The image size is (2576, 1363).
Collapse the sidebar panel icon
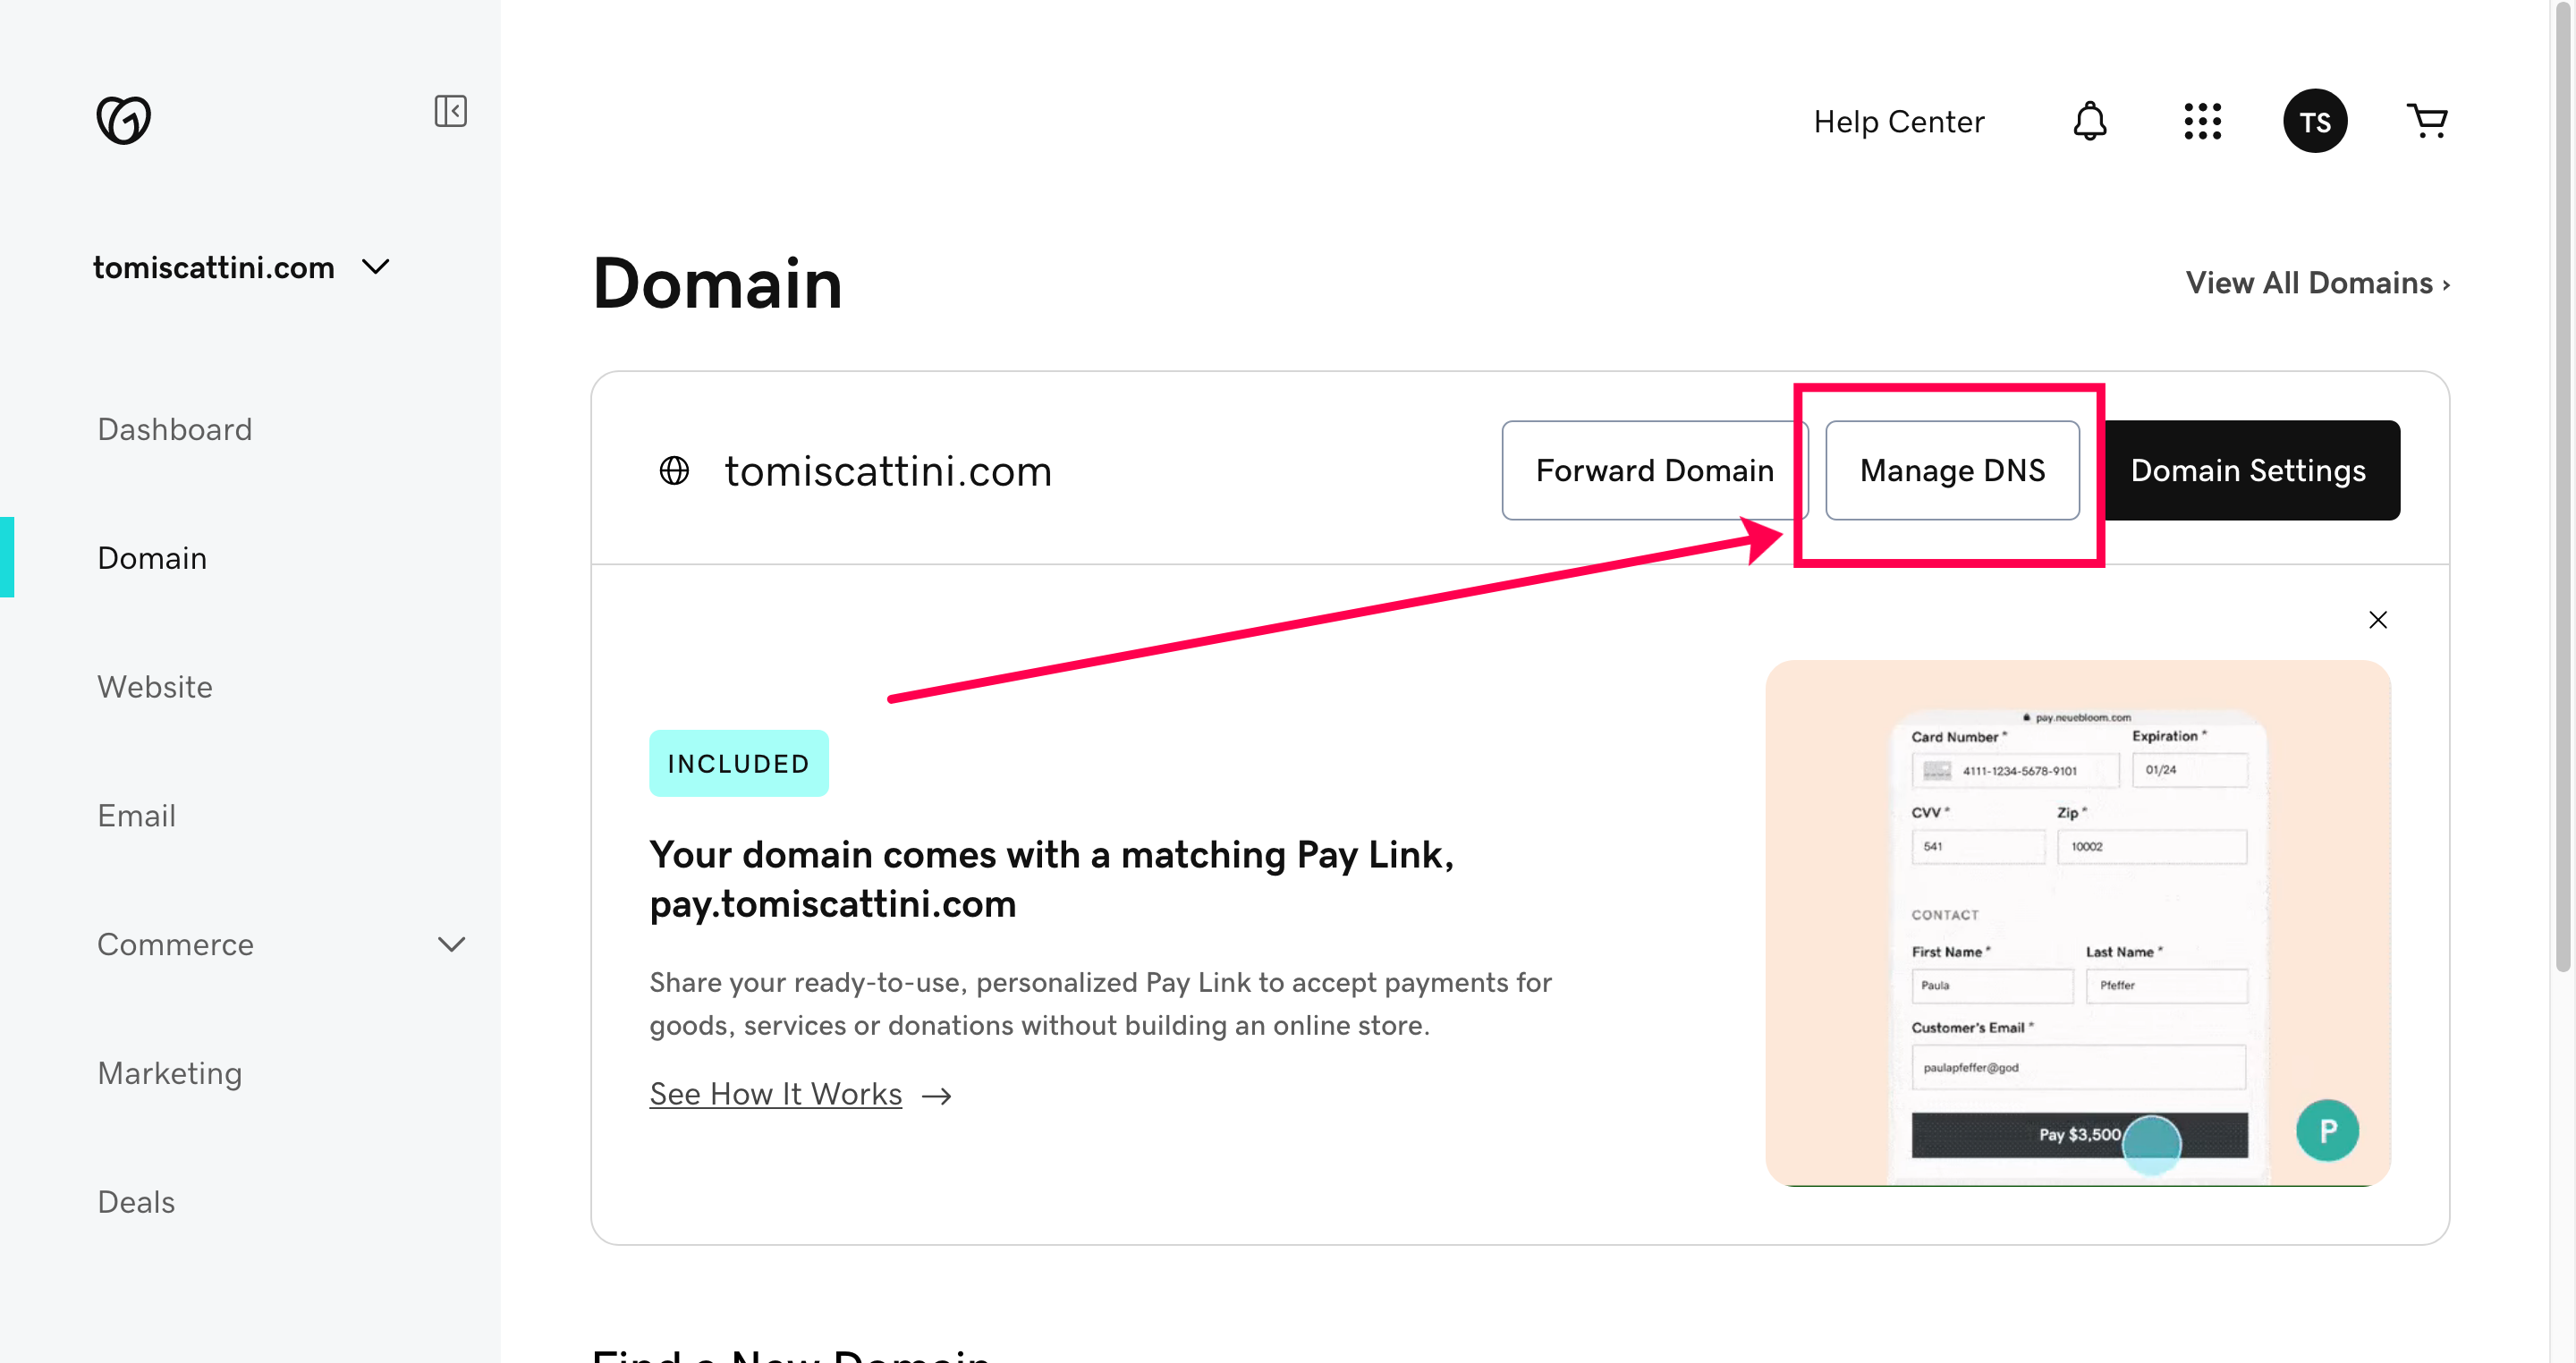click(x=450, y=111)
